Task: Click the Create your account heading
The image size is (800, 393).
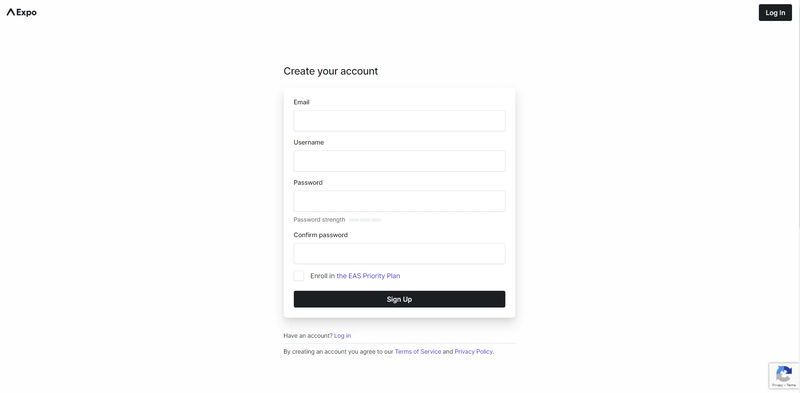Action: click(x=331, y=71)
